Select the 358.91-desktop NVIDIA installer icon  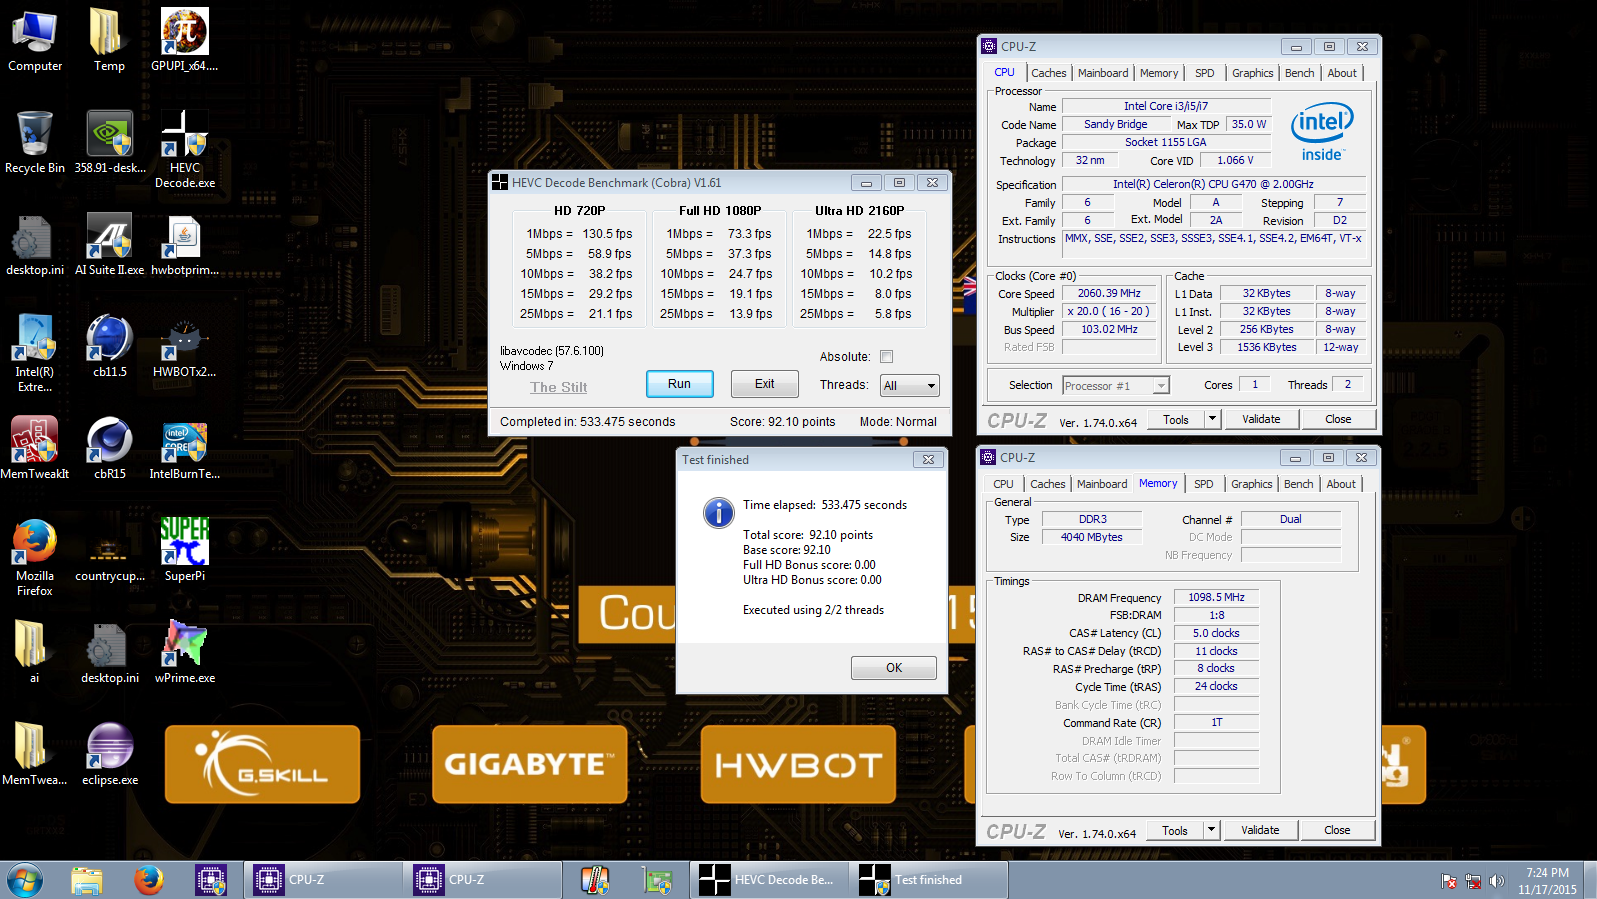coord(110,142)
